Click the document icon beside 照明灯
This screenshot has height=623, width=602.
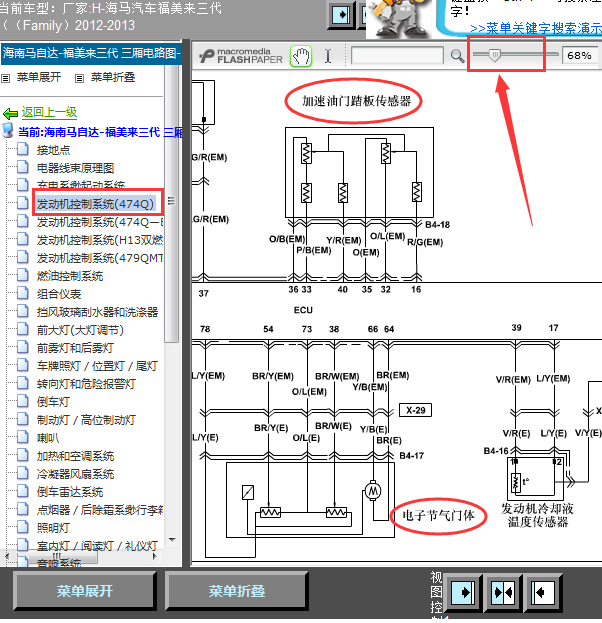click(23, 527)
